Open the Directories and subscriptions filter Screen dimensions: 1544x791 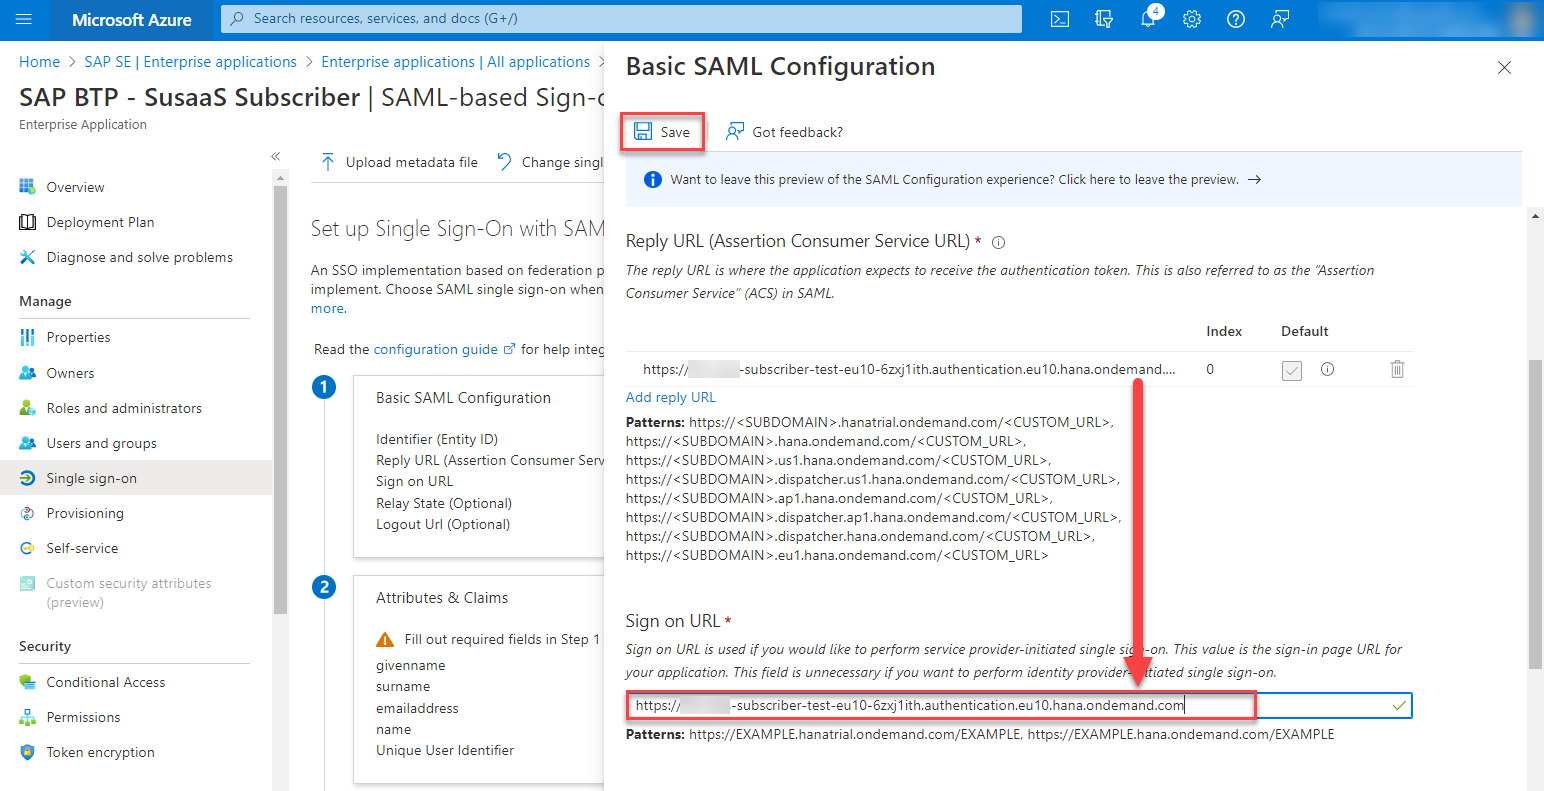[1104, 19]
